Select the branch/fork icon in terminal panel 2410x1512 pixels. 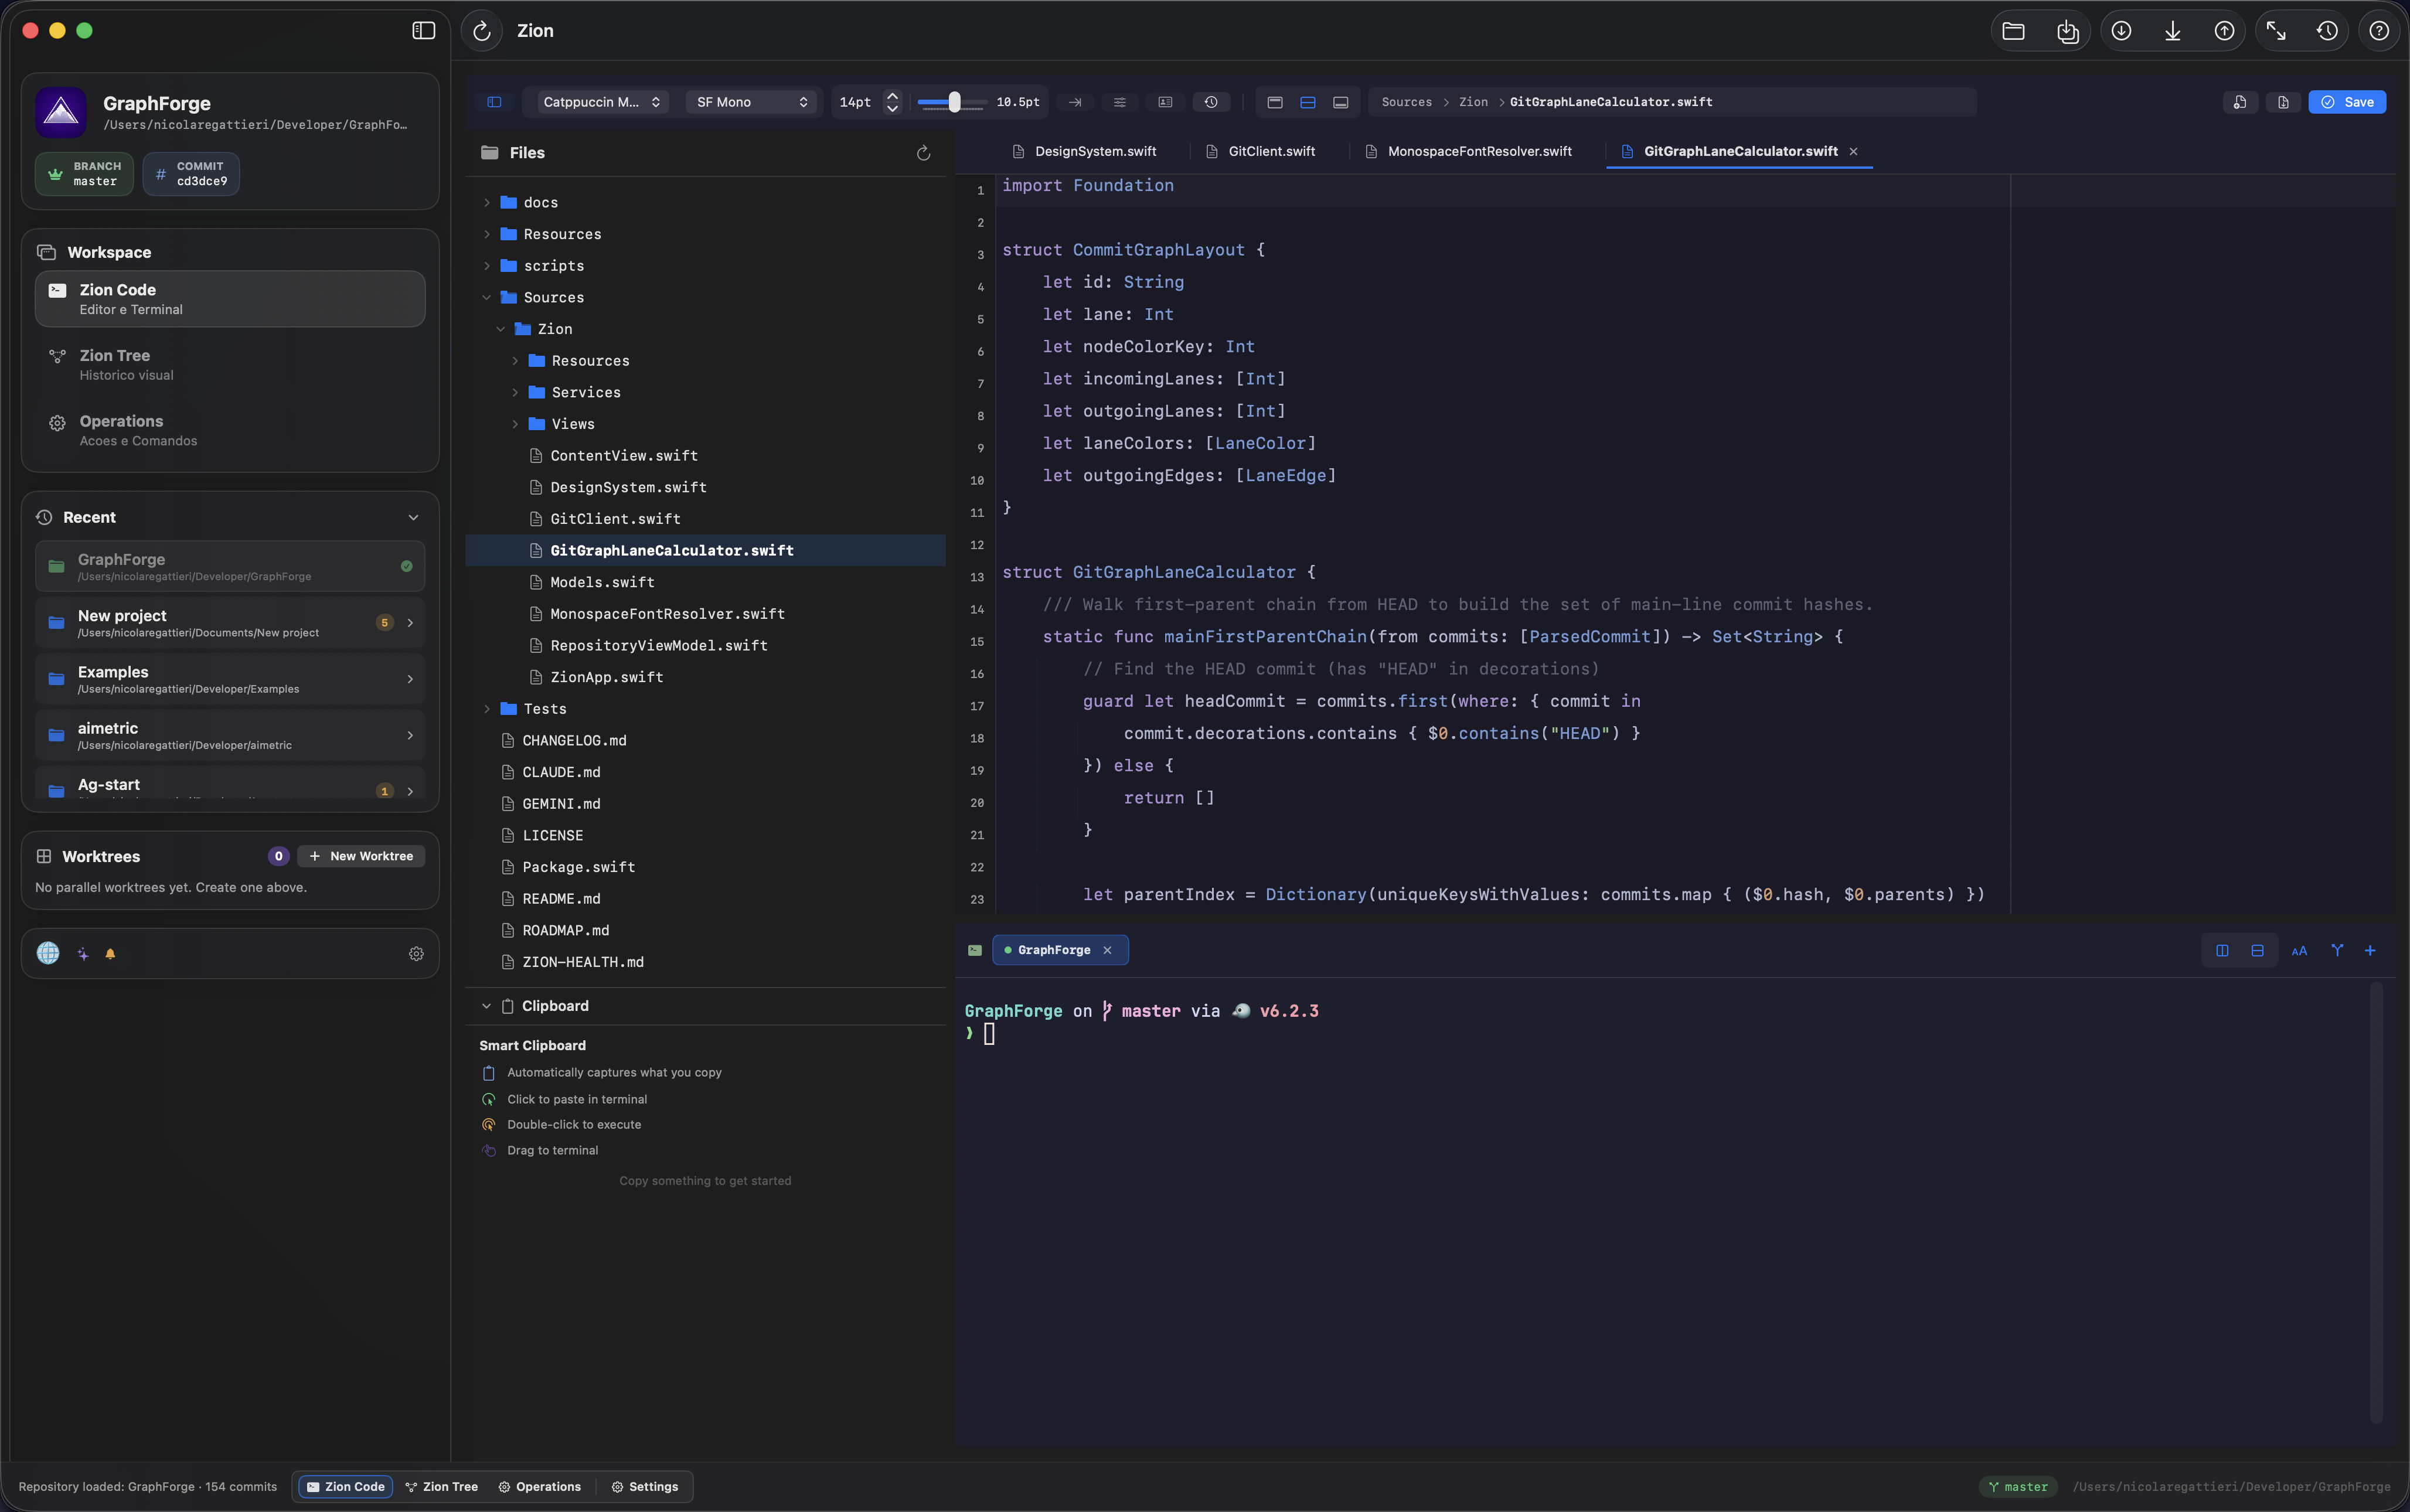2337,950
